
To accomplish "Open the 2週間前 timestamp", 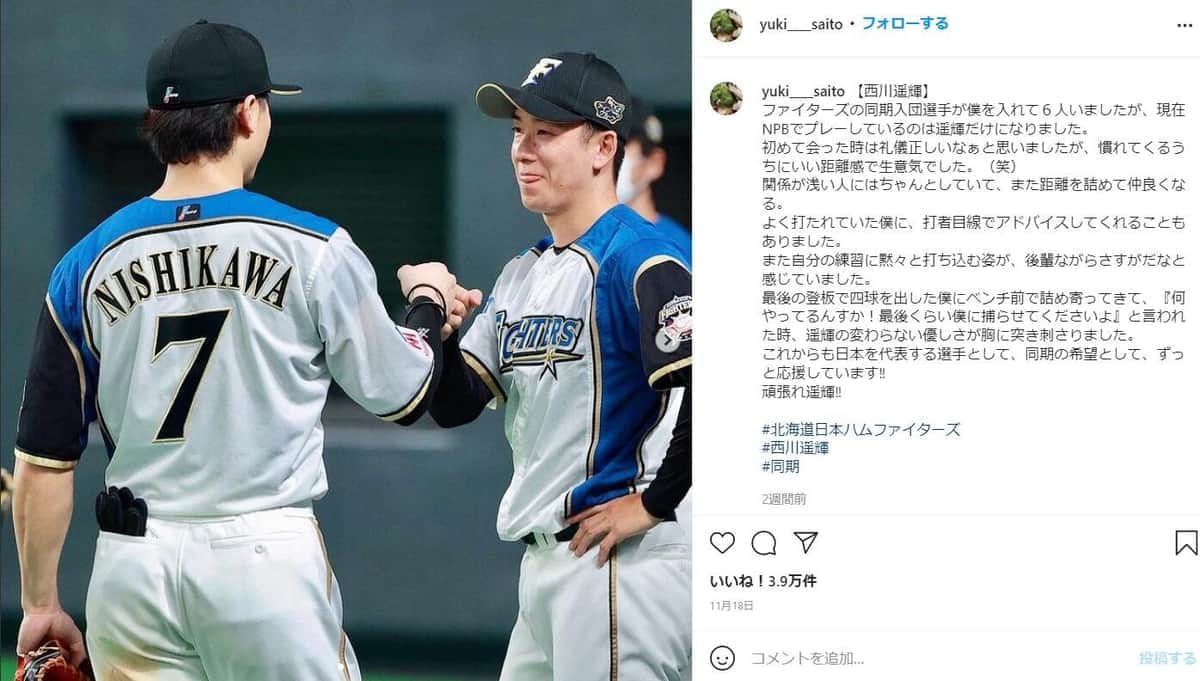I will pyautogui.click(x=784, y=498).
